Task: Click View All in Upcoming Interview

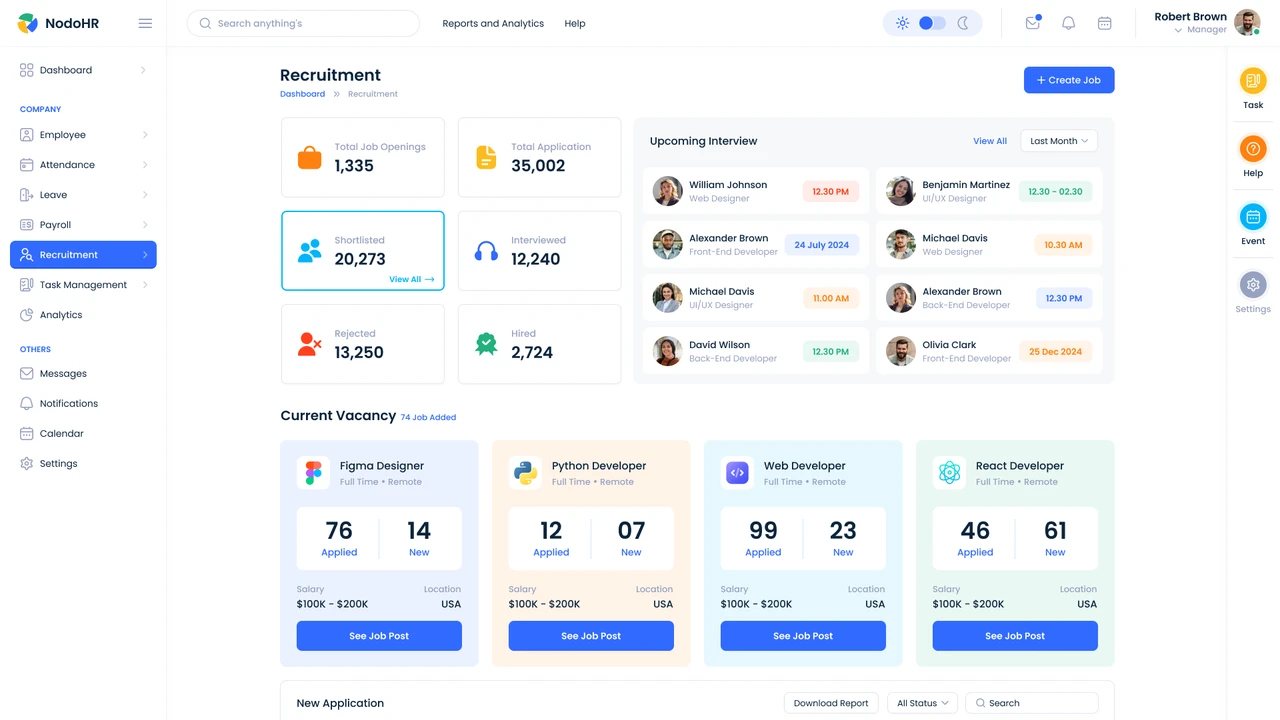Action: [990, 141]
